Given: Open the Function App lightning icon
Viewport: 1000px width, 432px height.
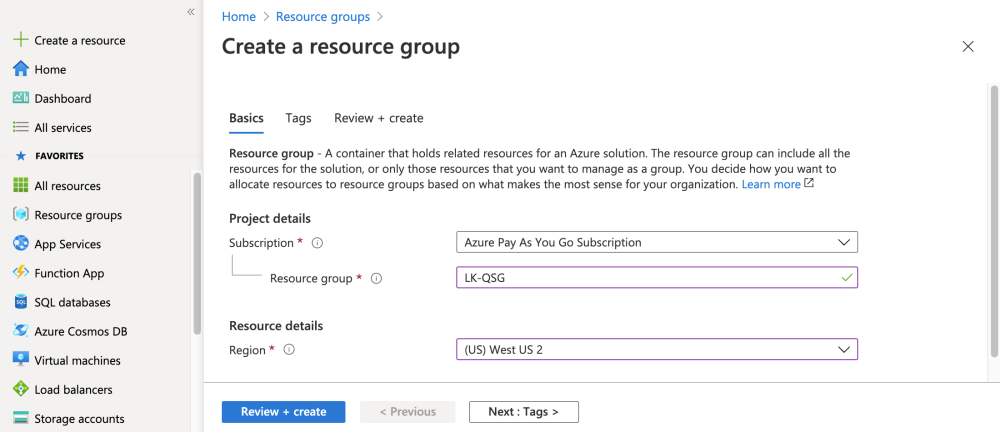Looking at the screenshot, I should pos(20,272).
